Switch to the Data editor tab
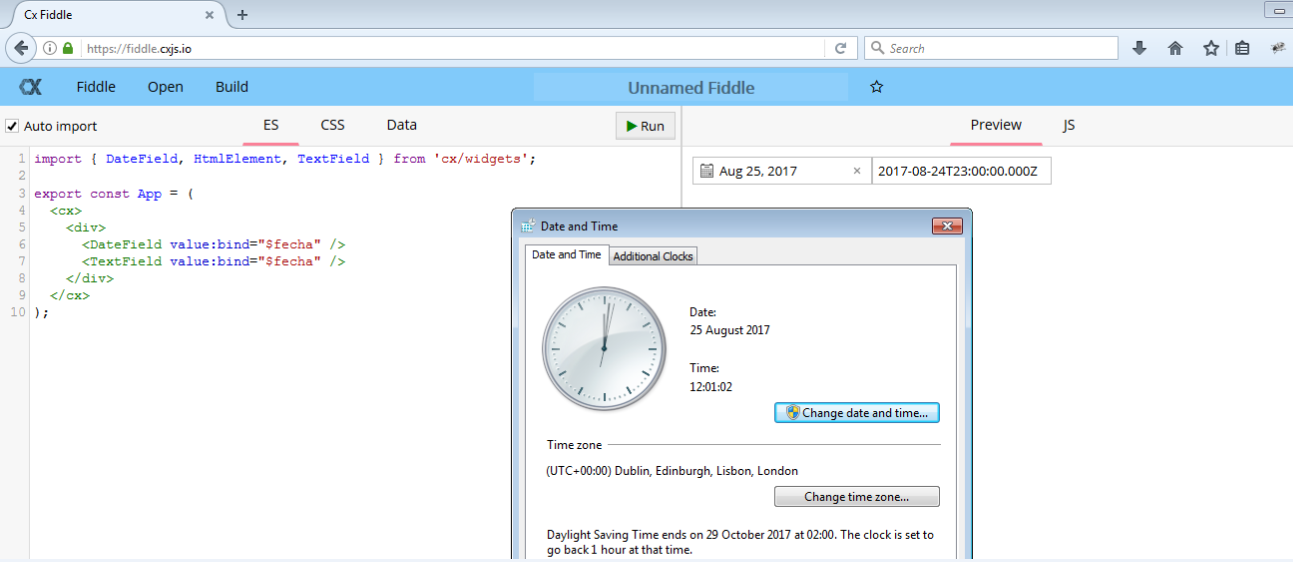1293x562 pixels. [x=402, y=126]
